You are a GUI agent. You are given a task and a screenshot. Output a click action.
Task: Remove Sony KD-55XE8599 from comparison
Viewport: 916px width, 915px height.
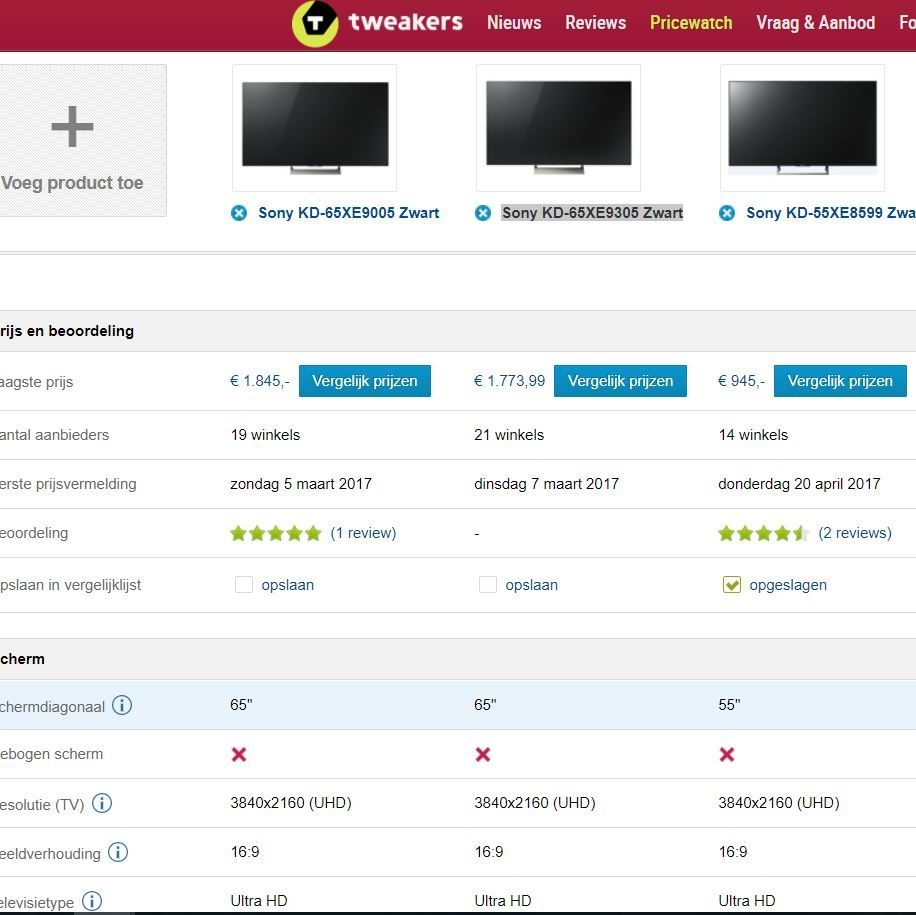[x=727, y=213]
